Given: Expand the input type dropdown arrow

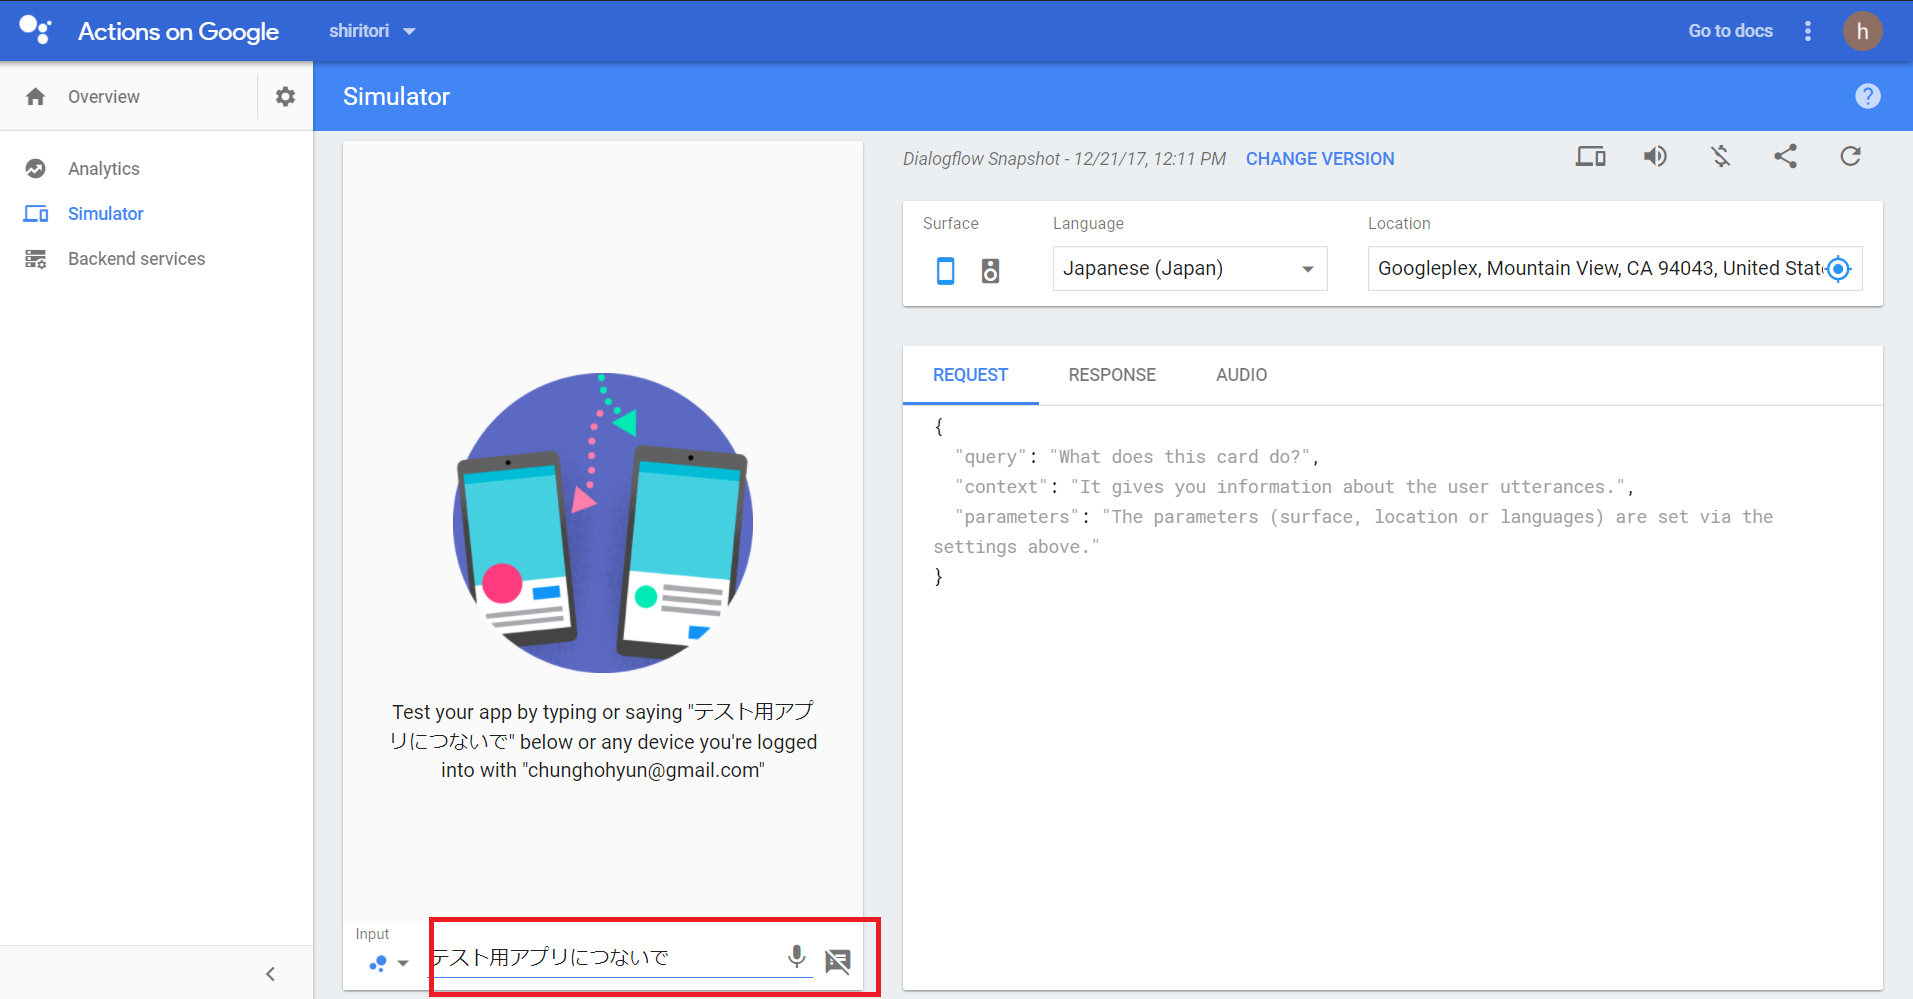Looking at the screenshot, I should coord(403,964).
